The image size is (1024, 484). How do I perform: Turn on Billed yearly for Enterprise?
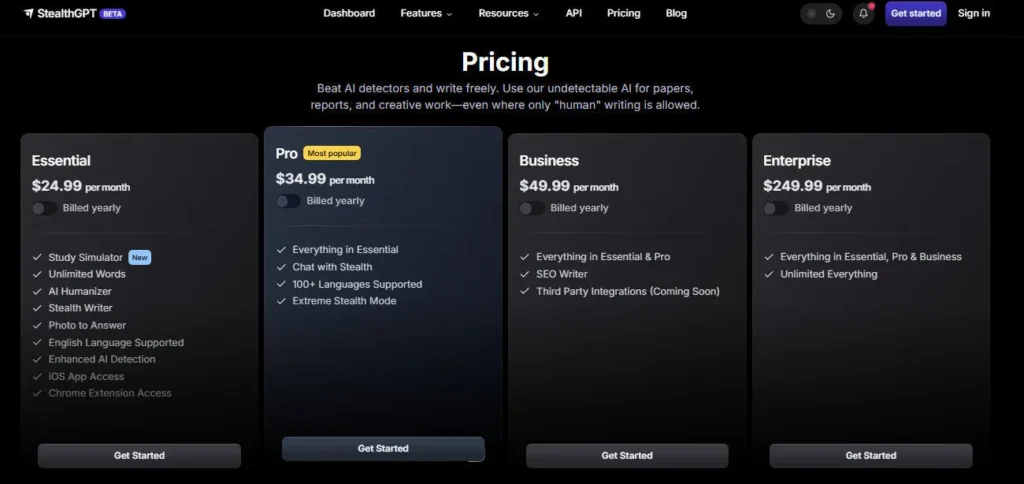pos(776,208)
